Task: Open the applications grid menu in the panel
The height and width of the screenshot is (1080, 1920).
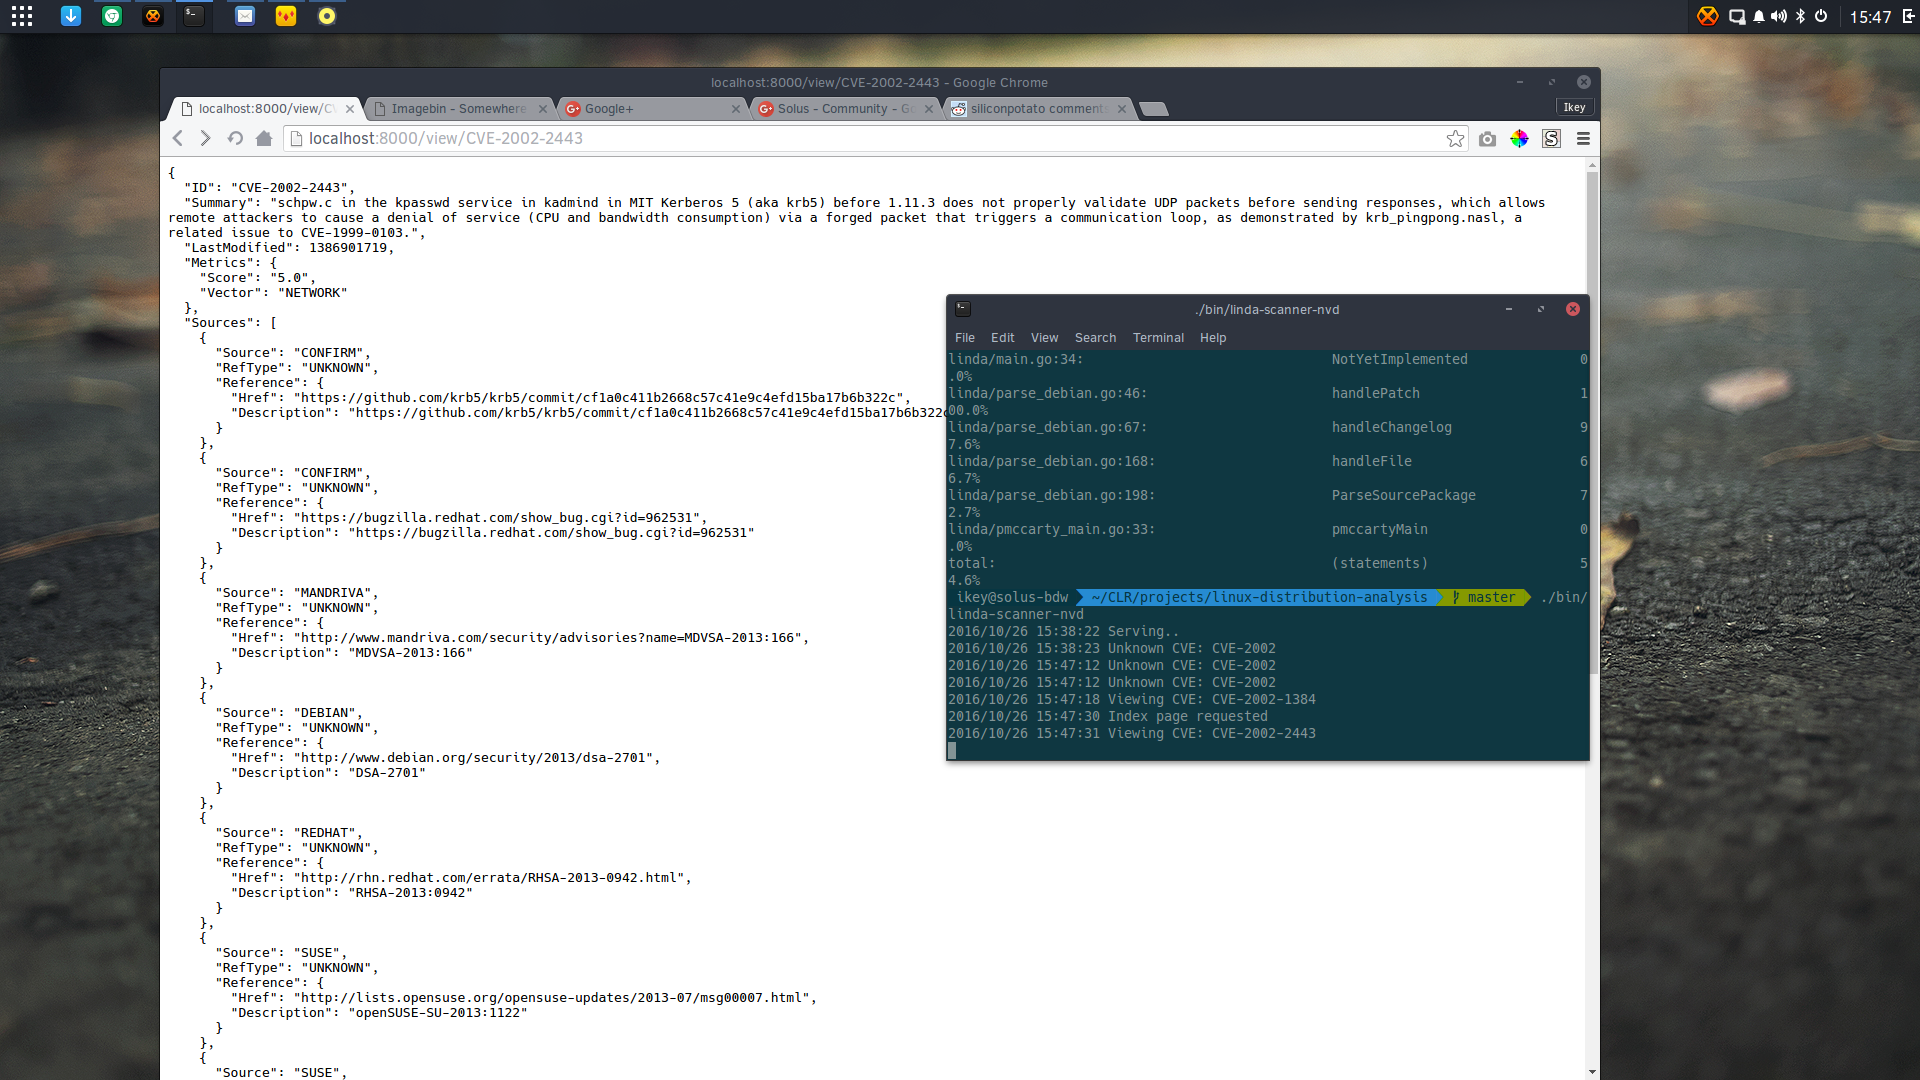Action: point(22,16)
